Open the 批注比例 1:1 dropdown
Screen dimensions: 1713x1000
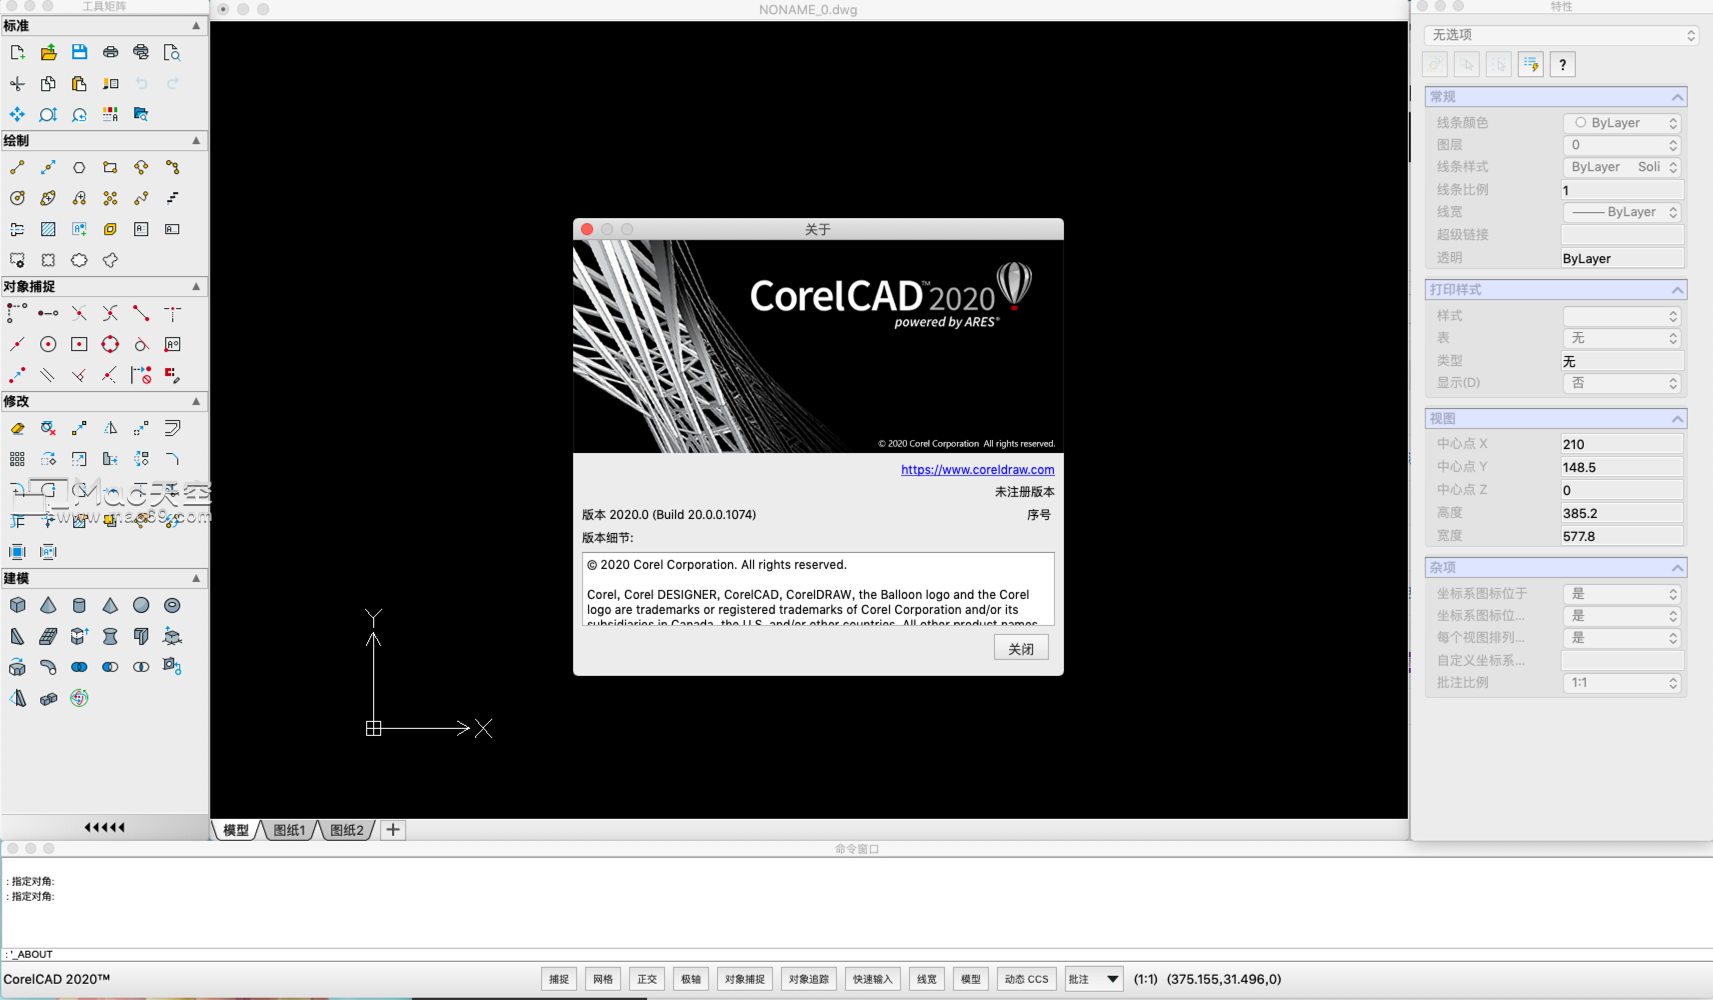point(1622,683)
